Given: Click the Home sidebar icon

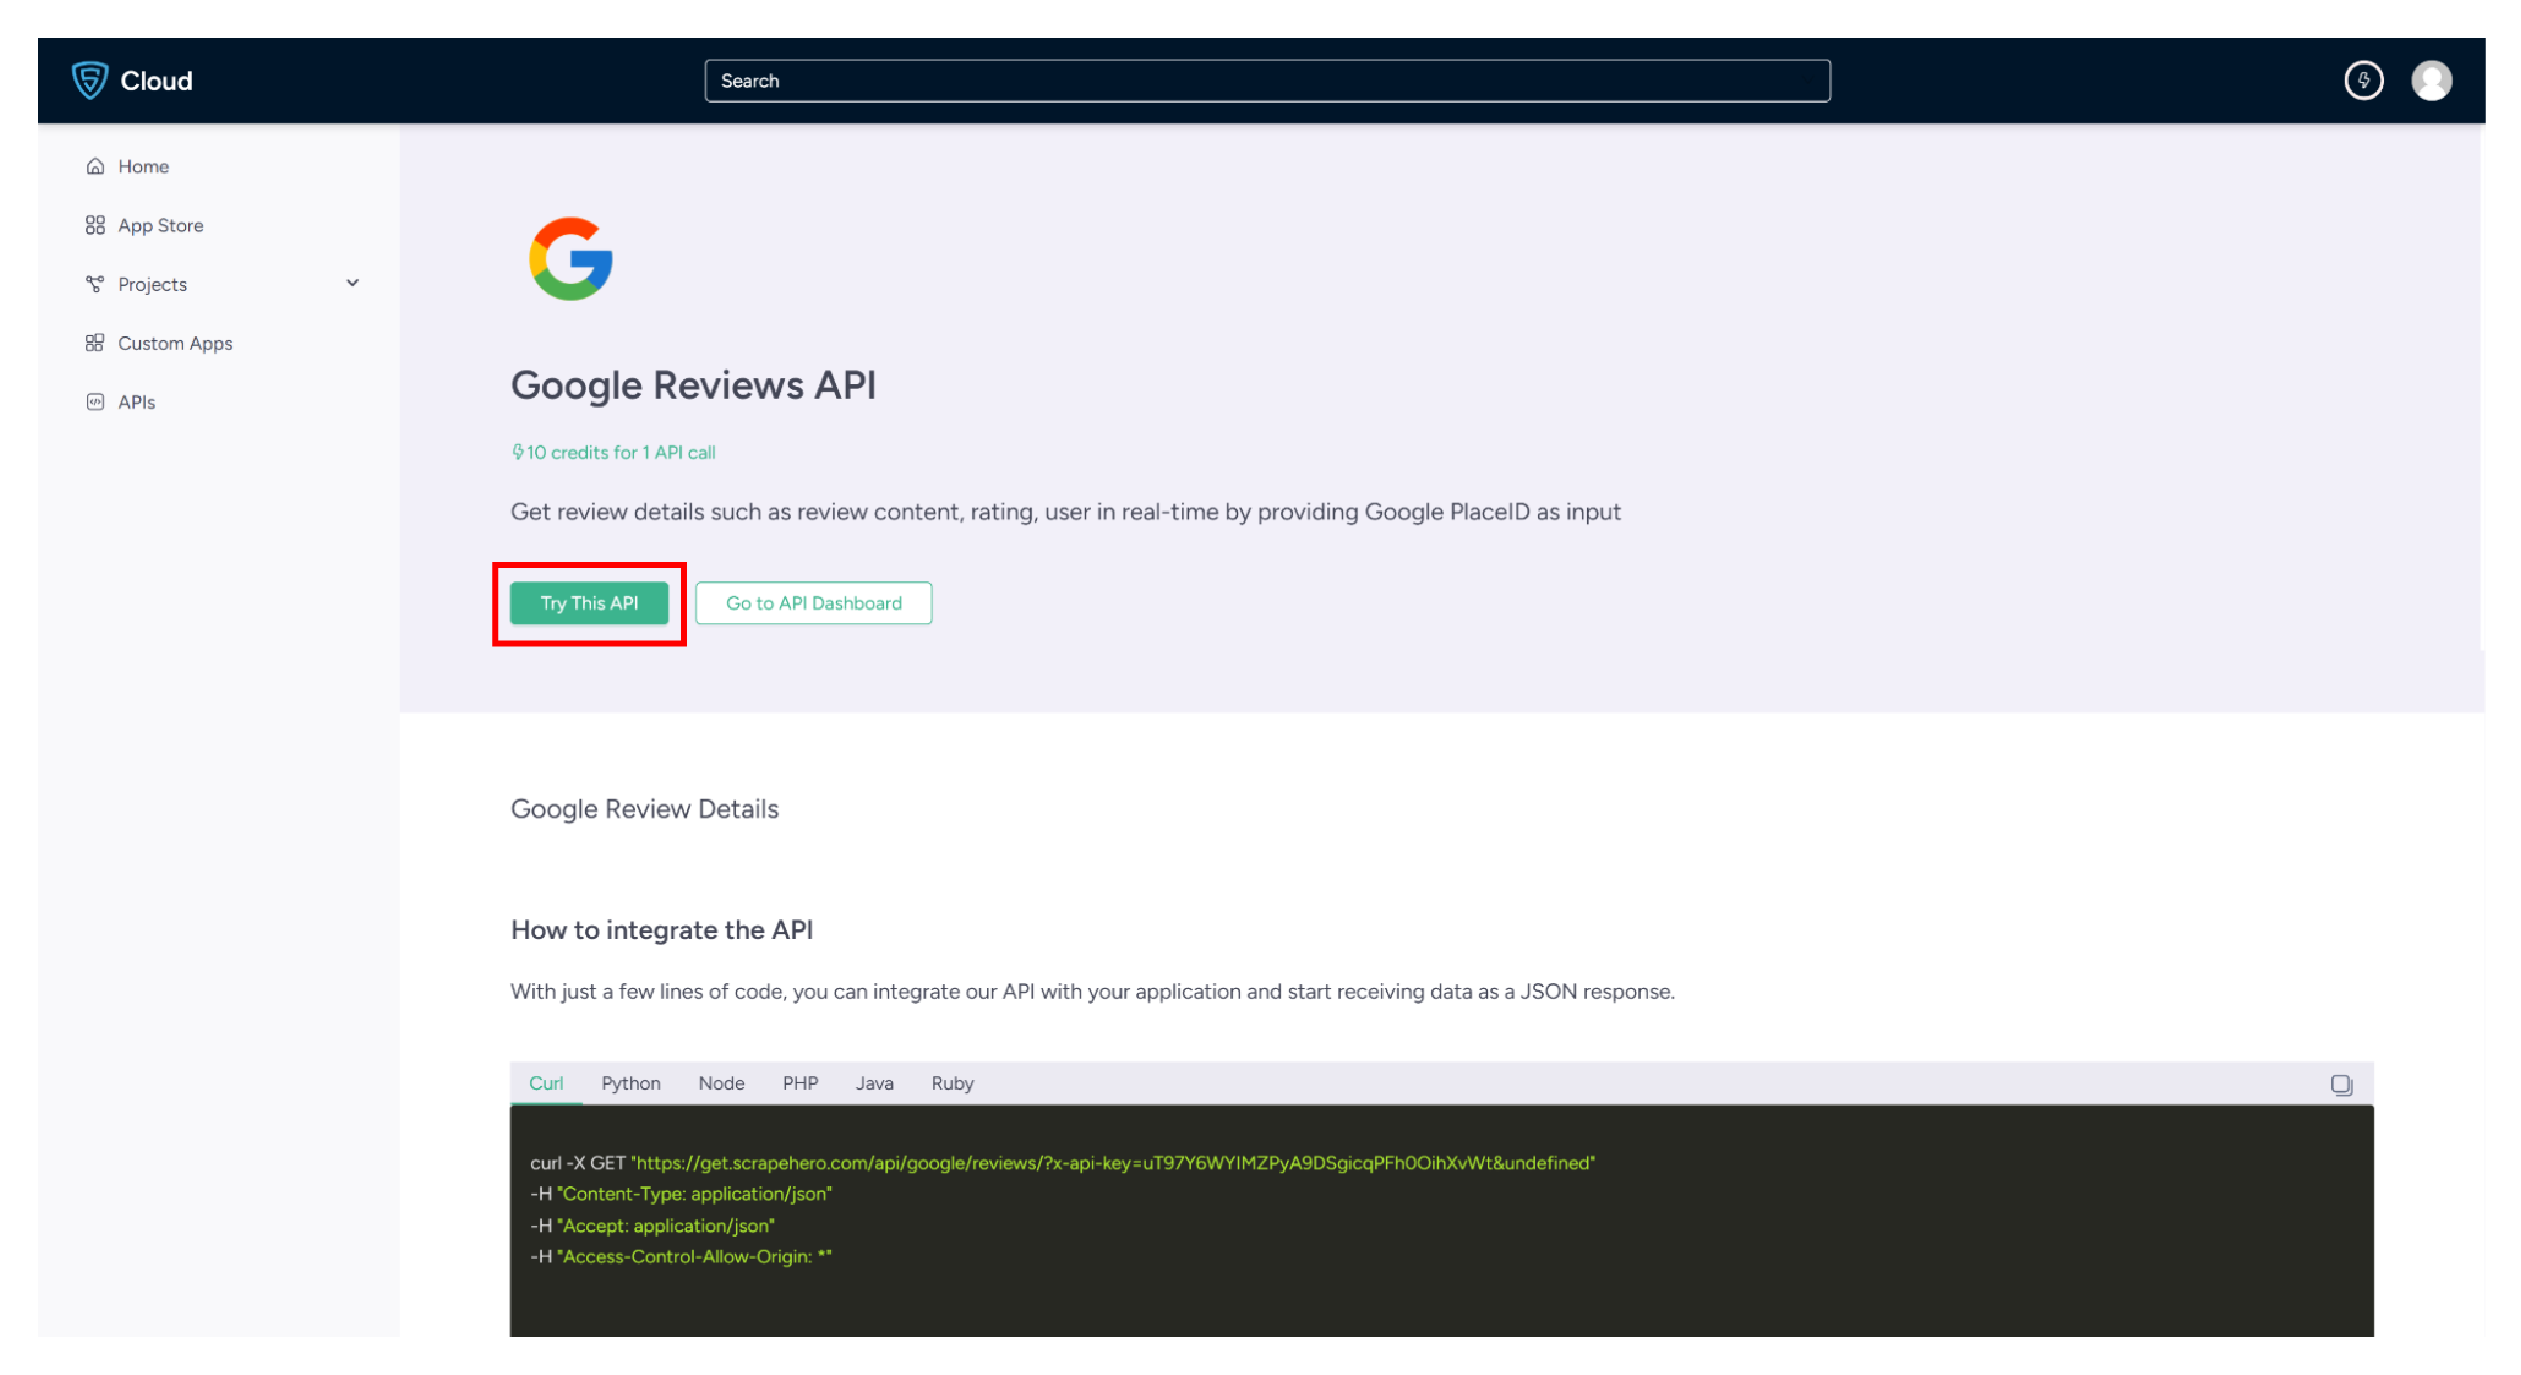Looking at the screenshot, I should (x=95, y=166).
